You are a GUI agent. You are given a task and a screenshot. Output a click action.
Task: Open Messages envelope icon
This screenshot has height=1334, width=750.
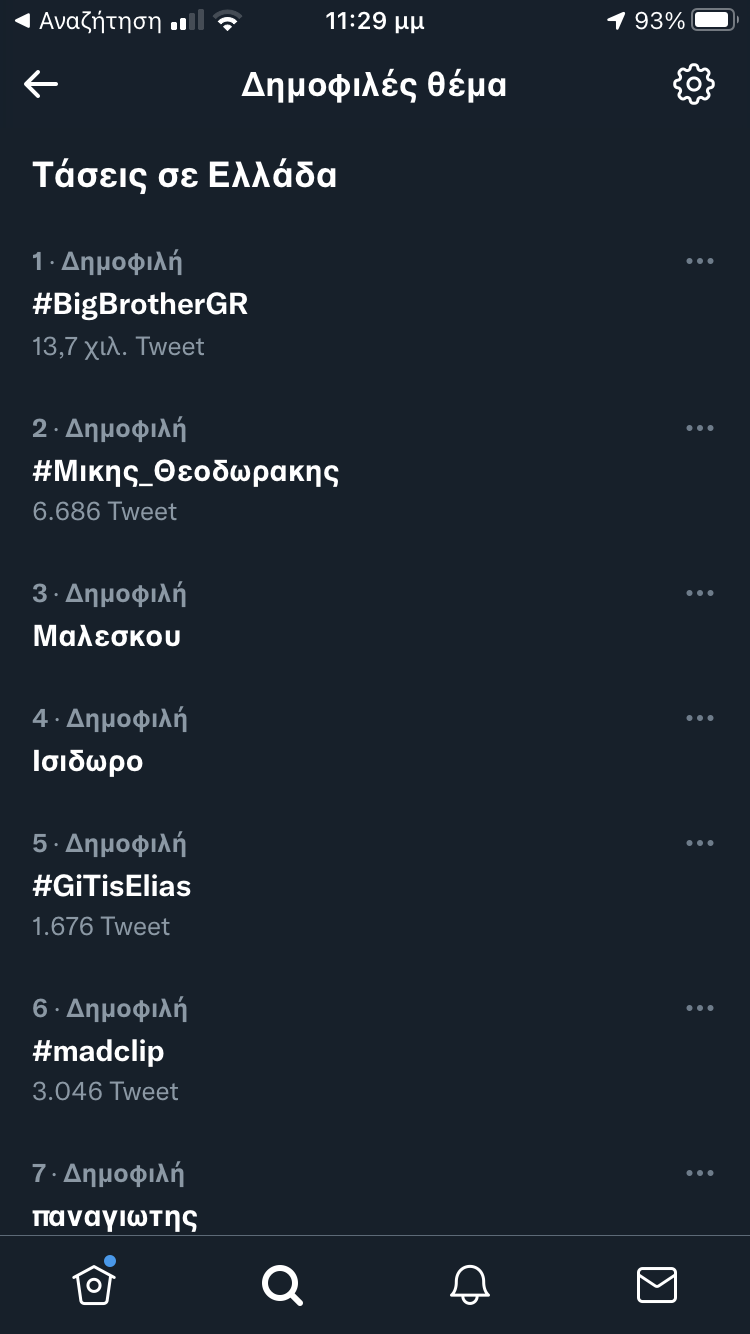pyautogui.click(x=656, y=1284)
